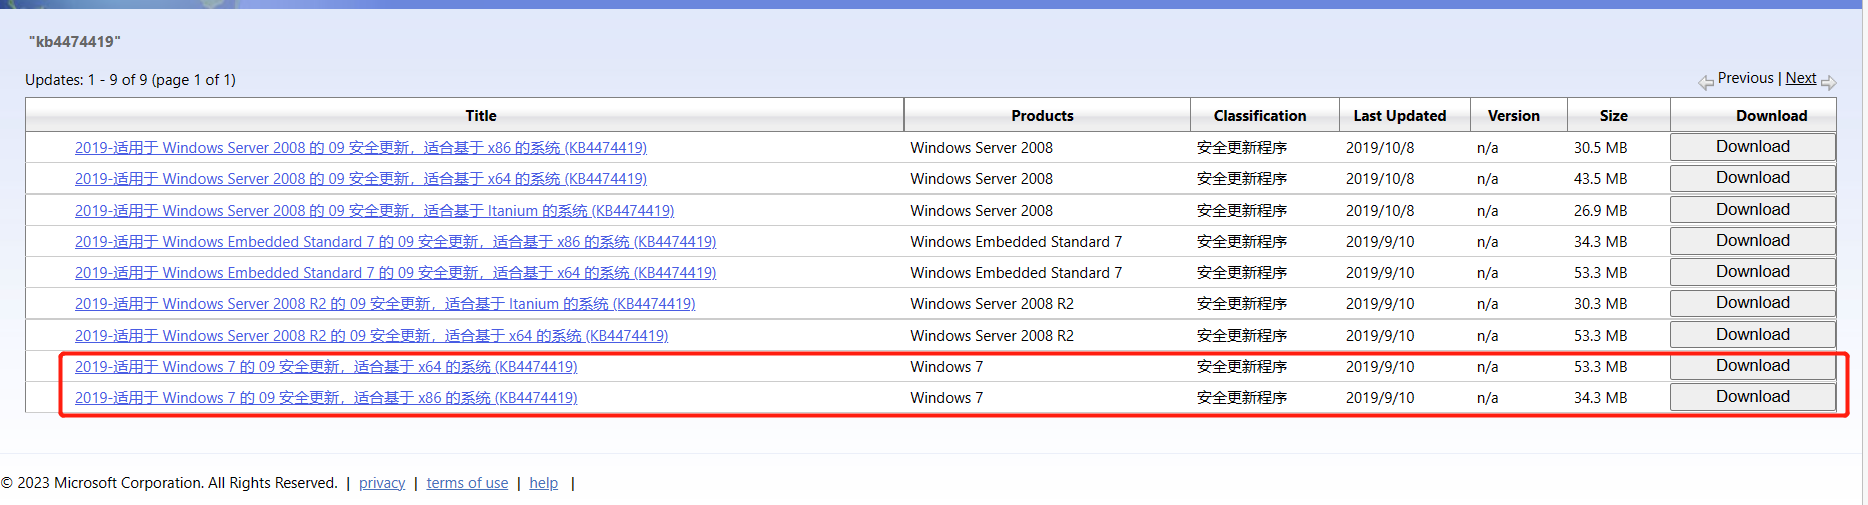Sort by Classification column header

click(1260, 116)
